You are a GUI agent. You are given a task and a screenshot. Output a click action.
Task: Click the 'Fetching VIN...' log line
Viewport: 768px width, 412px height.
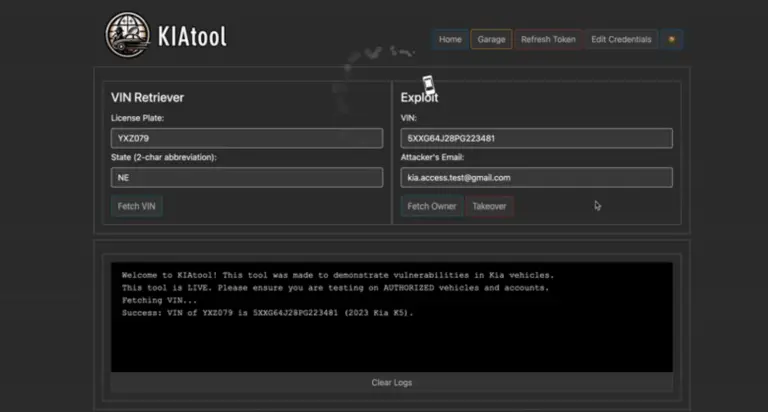(x=160, y=300)
